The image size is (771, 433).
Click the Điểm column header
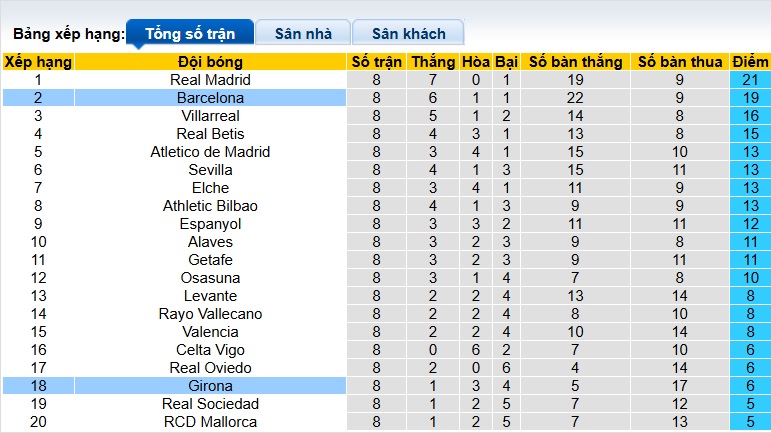750,62
